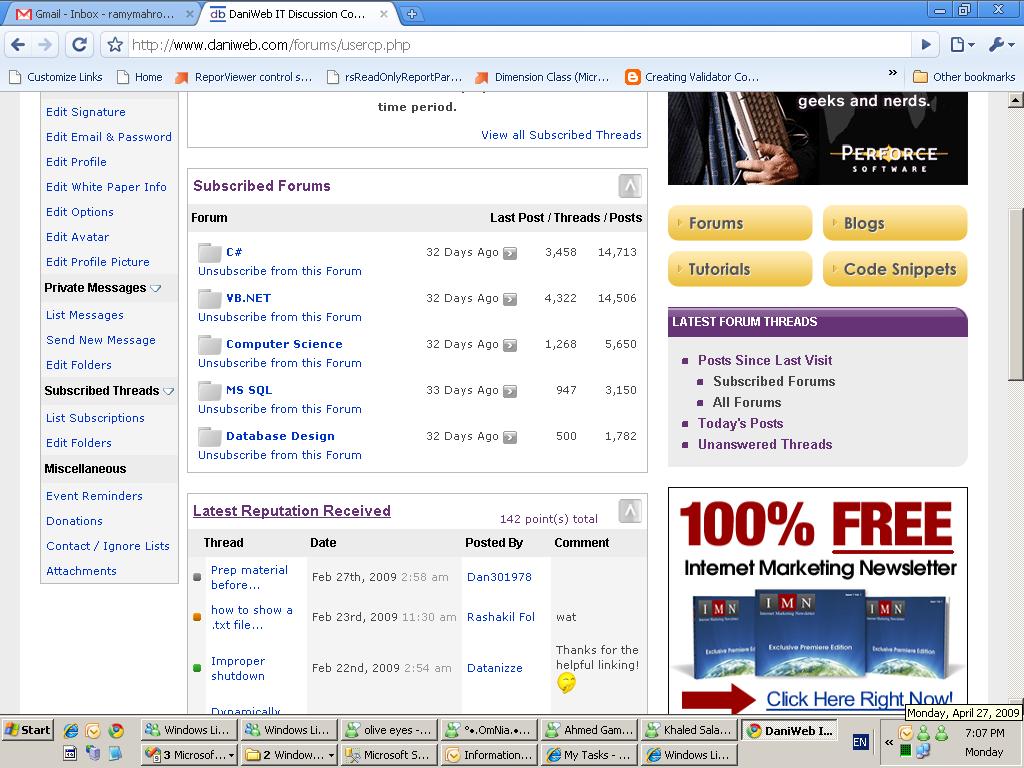This screenshot has width=1024, height=768.
Task: Open the Creating Validator Co bookmark
Action: tap(692, 77)
